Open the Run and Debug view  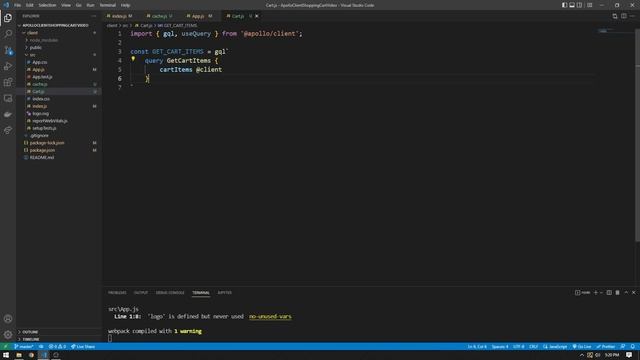pyautogui.click(x=8, y=66)
